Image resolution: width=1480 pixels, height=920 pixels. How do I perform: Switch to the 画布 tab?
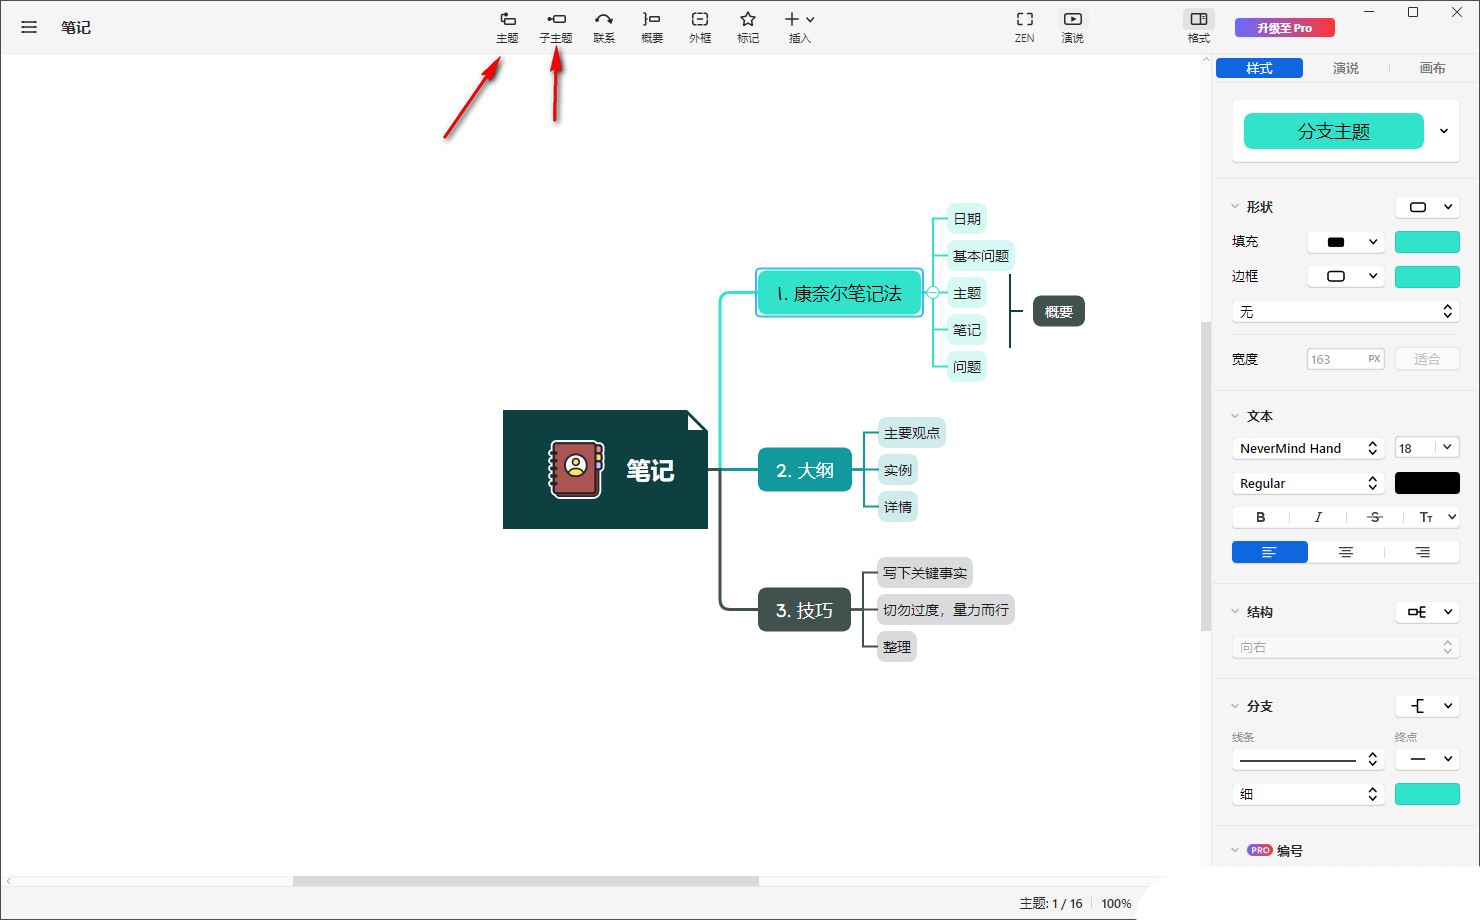(x=1432, y=68)
